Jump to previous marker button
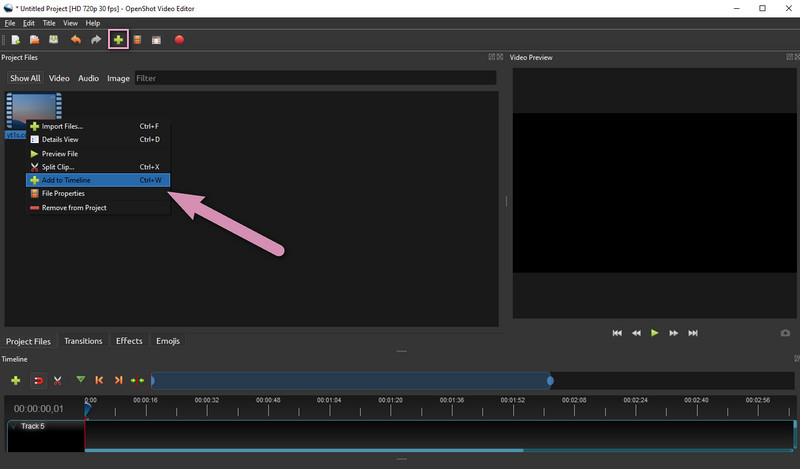The image size is (800, 469). click(x=99, y=380)
